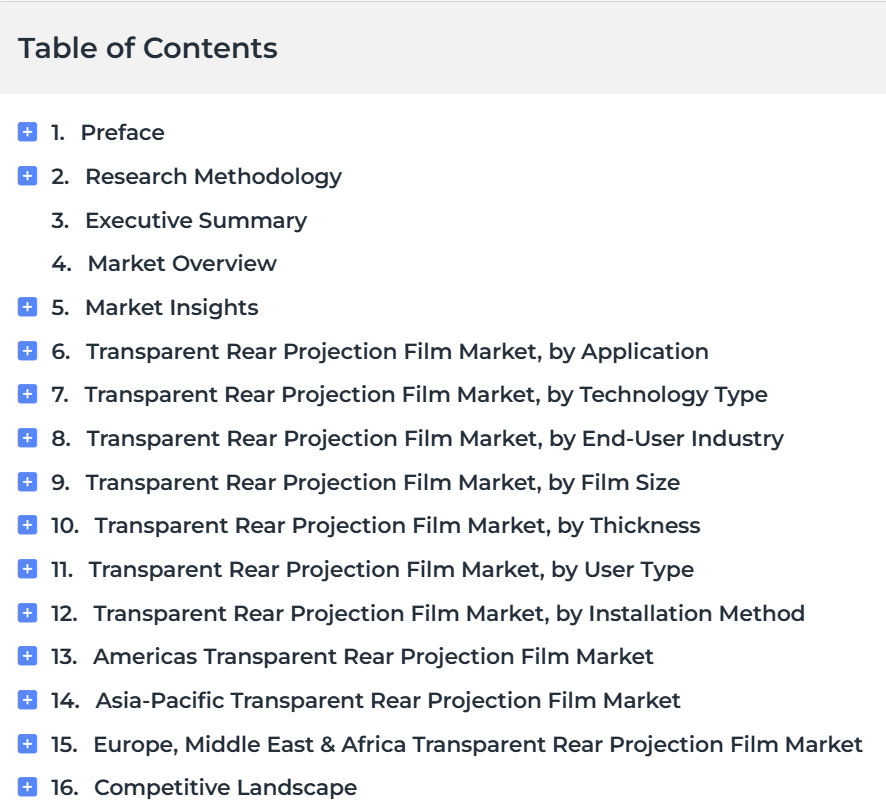
Task: Click the Table of Contents heading
Action: click(x=148, y=48)
